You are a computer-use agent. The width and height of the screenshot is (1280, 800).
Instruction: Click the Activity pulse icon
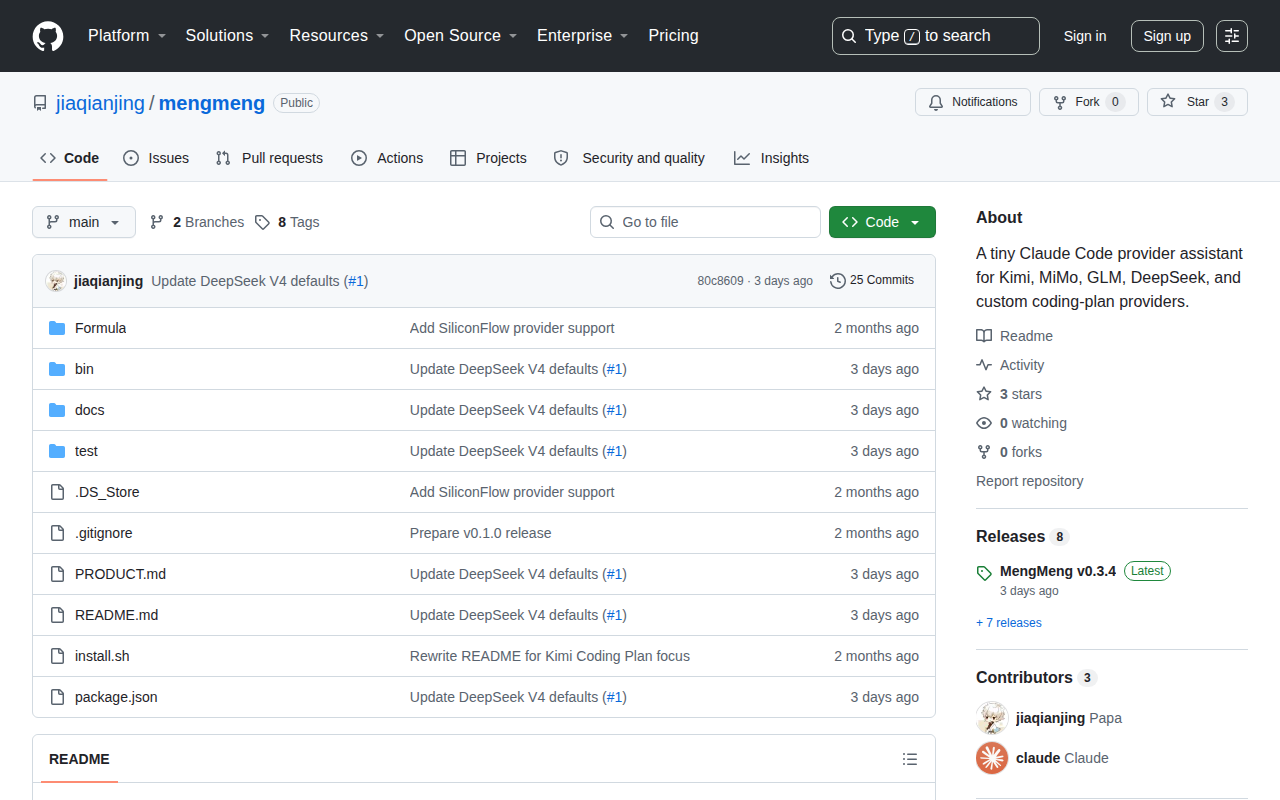coord(984,365)
